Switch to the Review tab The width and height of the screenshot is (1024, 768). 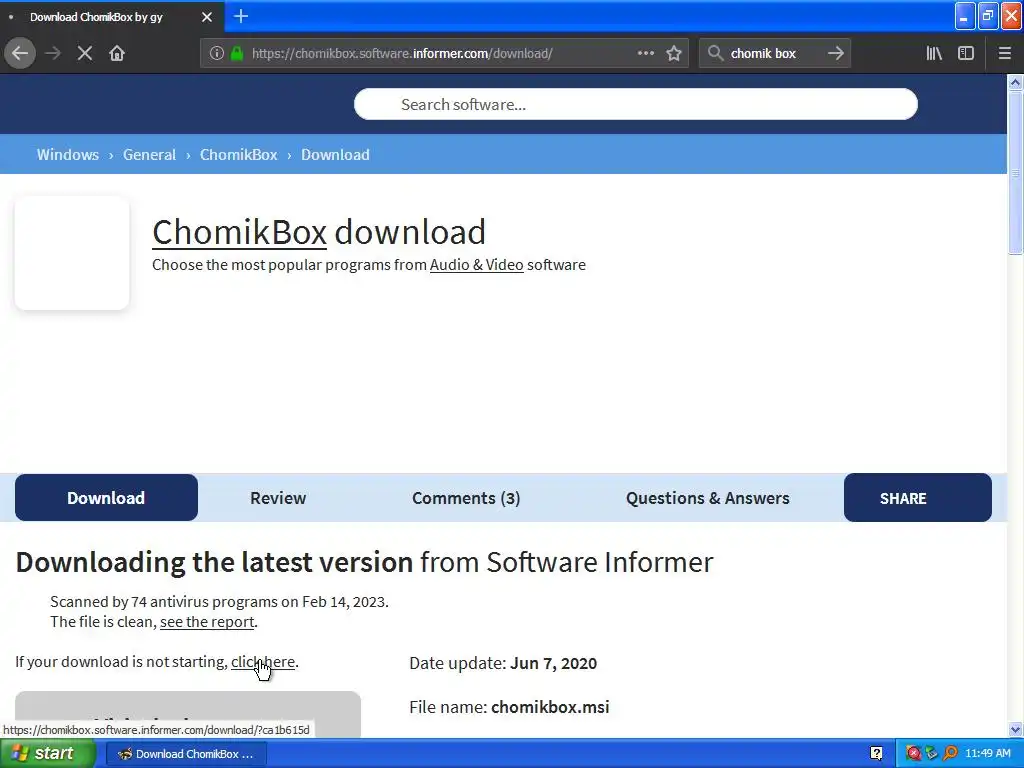[278, 498]
